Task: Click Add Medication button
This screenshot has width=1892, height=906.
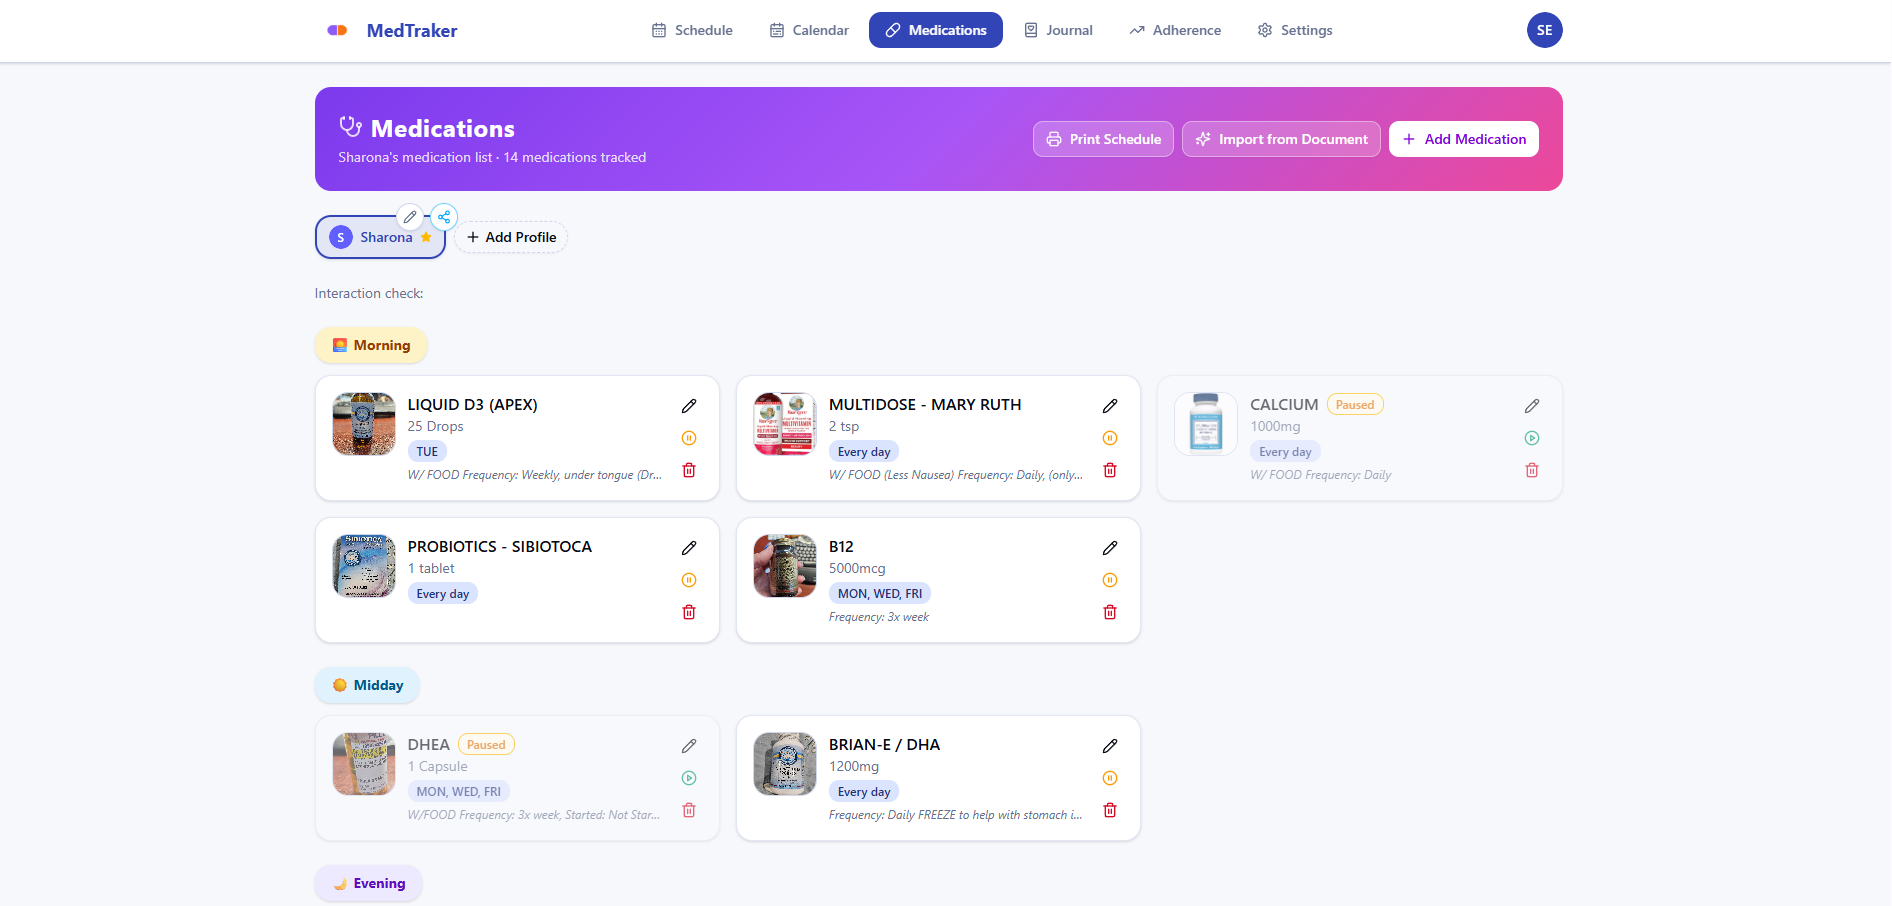Action: pyautogui.click(x=1464, y=139)
